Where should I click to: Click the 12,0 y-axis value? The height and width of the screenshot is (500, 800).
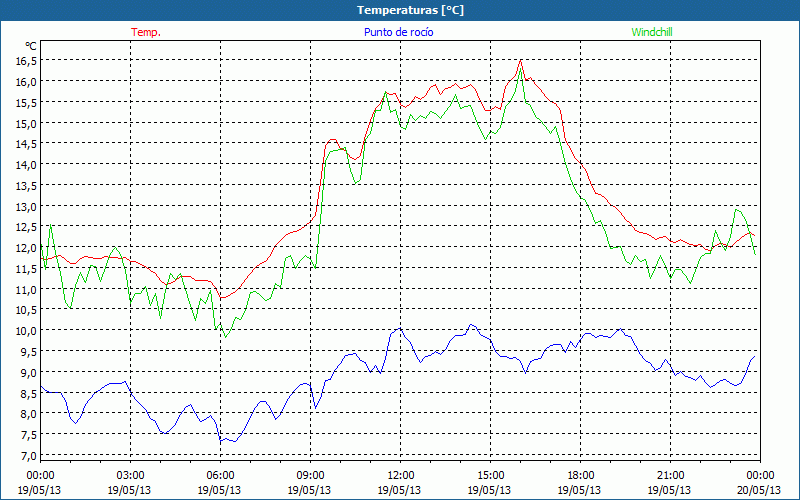[26, 248]
